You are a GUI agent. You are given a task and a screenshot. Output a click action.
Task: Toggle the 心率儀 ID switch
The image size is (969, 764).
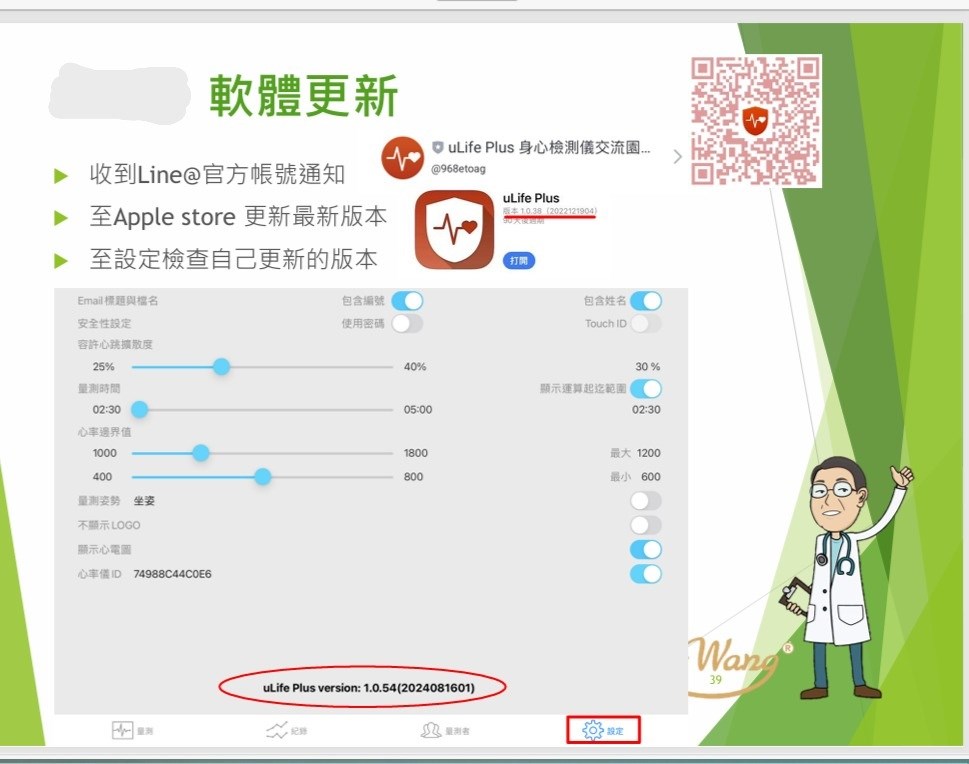point(646,574)
